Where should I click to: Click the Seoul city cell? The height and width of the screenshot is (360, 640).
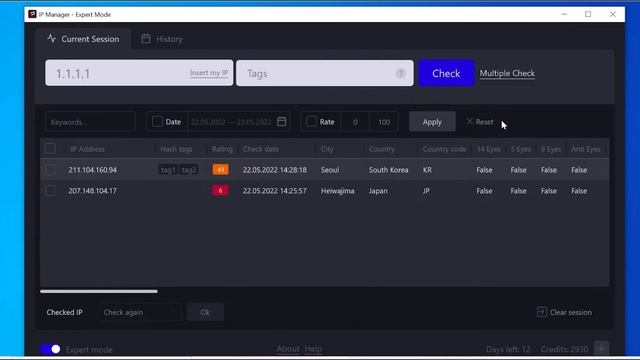tap(330, 170)
